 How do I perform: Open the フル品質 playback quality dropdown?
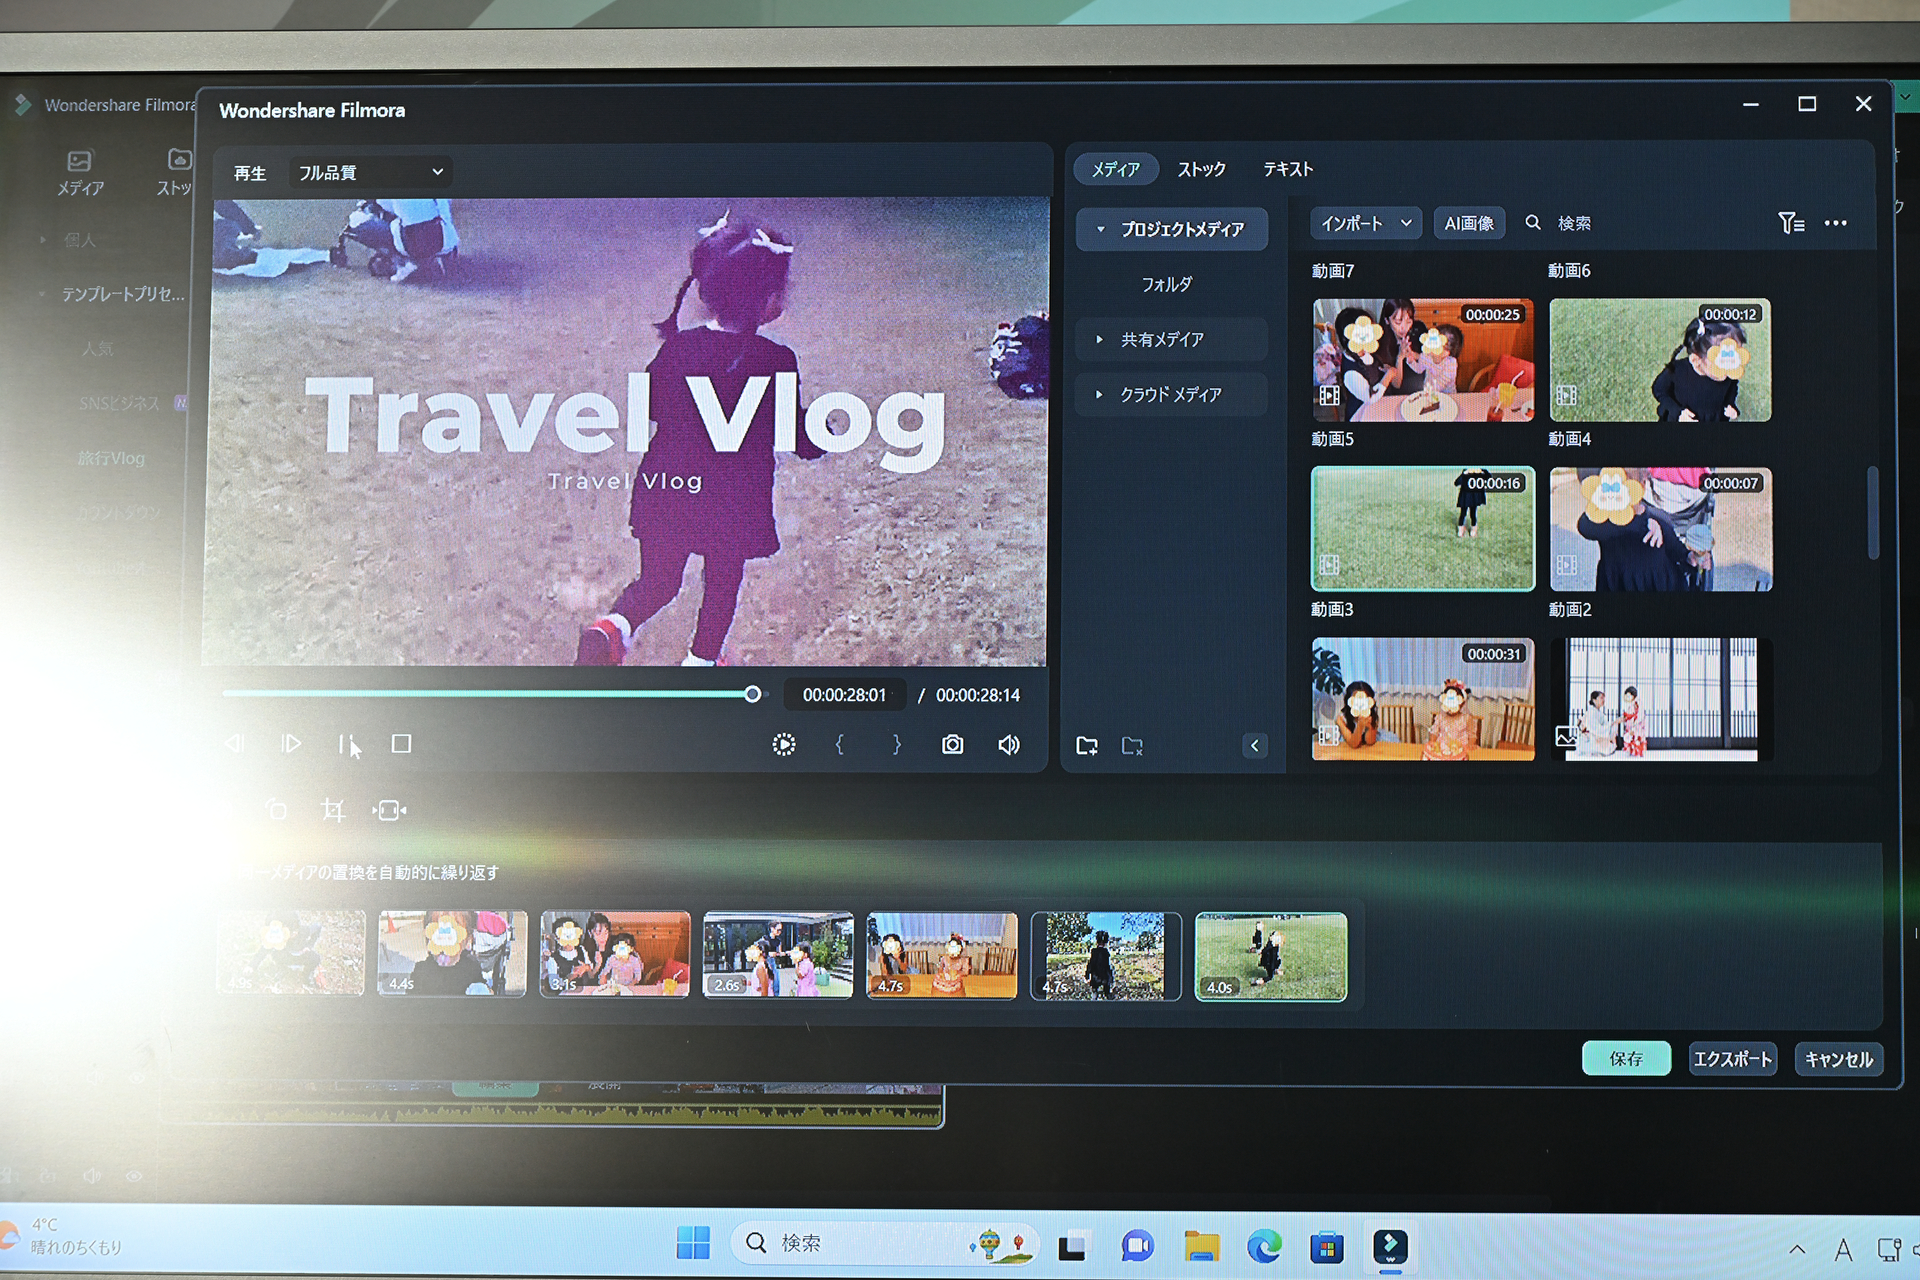[x=370, y=172]
